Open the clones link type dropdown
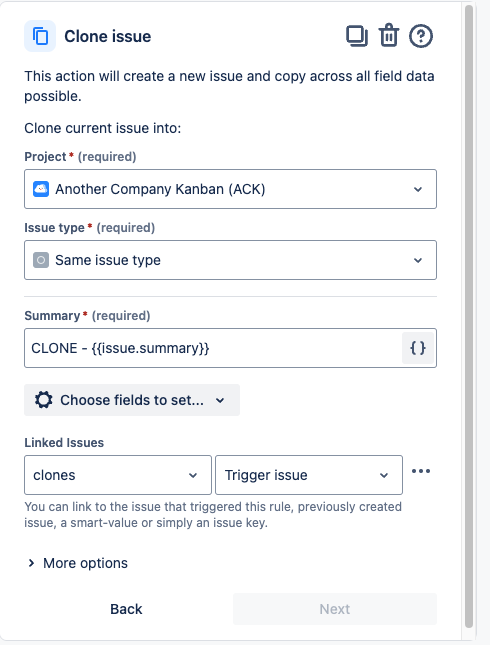Screen dimensions: 490x645 pyautogui.click(x=118, y=475)
